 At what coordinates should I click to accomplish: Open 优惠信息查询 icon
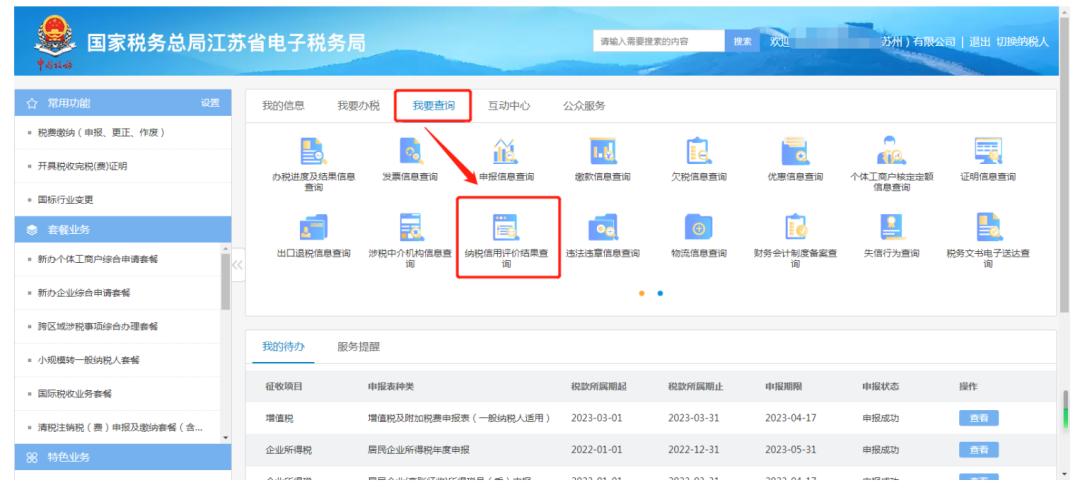pyautogui.click(x=795, y=151)
